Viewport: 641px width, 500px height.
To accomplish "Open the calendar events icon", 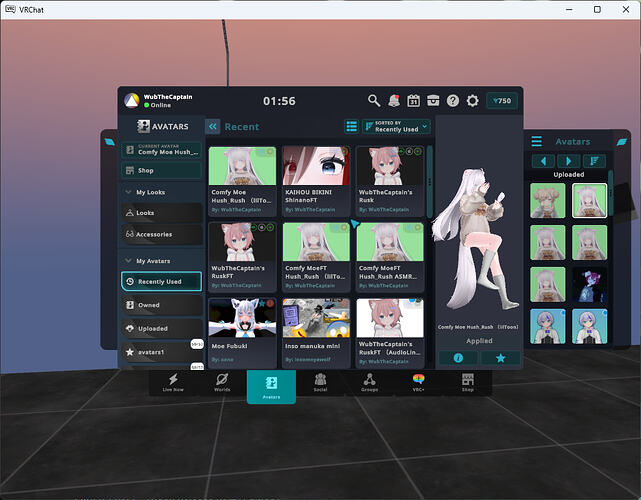I will (x=413, y=101).
